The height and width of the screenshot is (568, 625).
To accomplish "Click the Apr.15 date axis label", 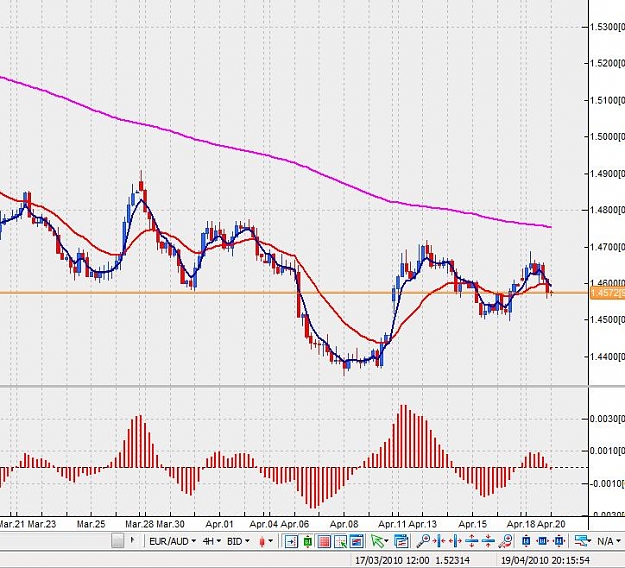I will [472, 524].
